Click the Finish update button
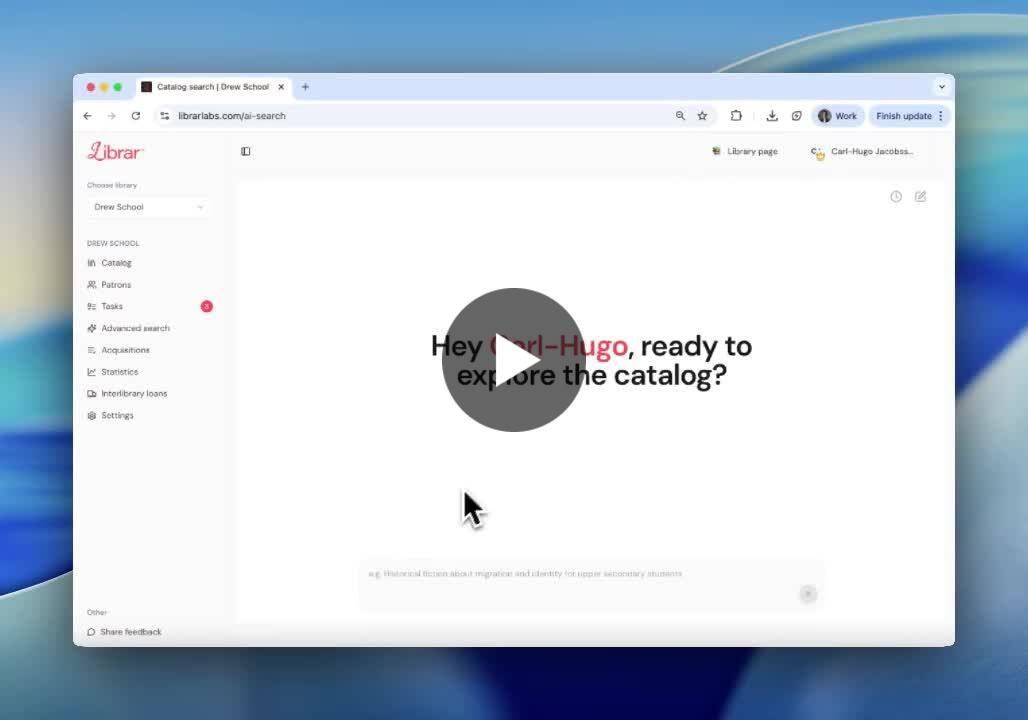Screen dimensions: 1028x720 pyautogui.click(x=903, y=116)
